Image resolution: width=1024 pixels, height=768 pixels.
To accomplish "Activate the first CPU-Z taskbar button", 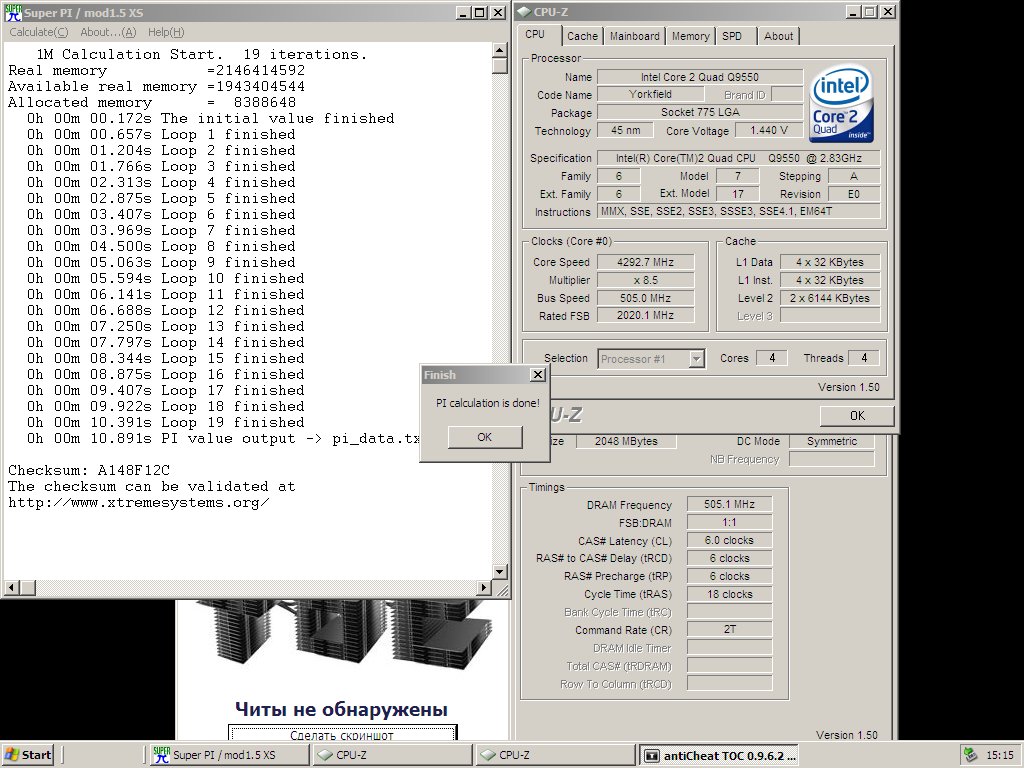I will 393,755.
